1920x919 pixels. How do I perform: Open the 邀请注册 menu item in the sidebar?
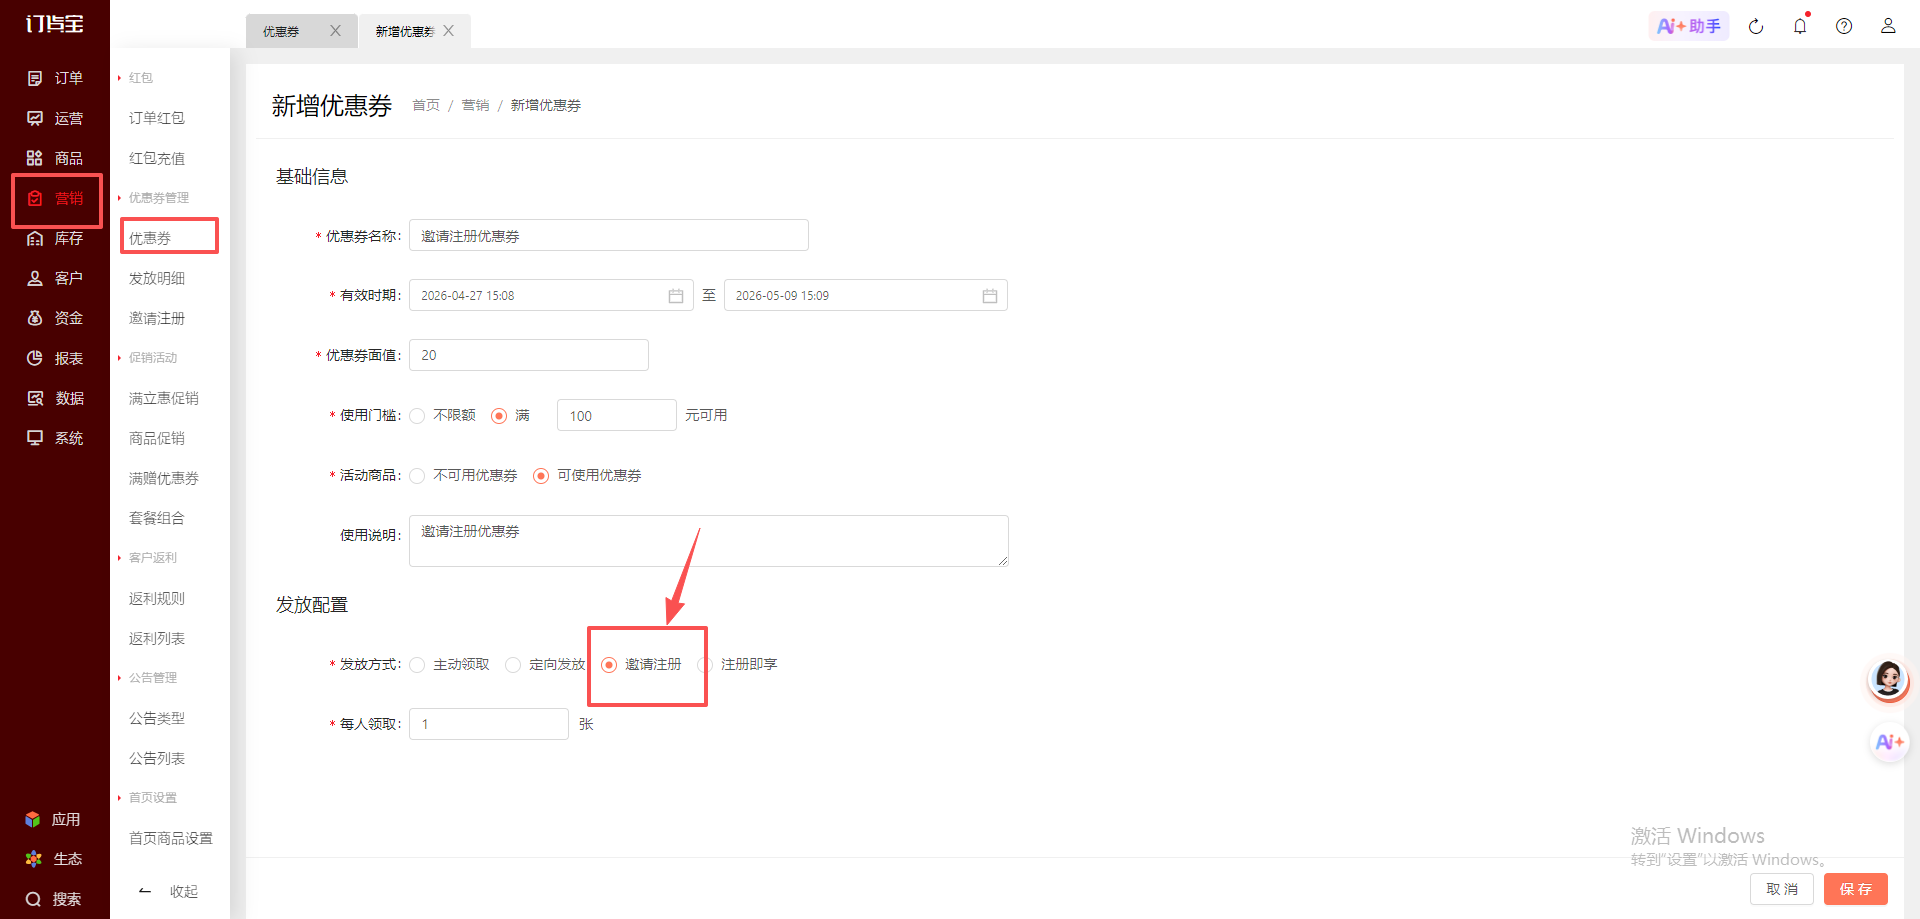pyautogui.click(x=157, y=318)
